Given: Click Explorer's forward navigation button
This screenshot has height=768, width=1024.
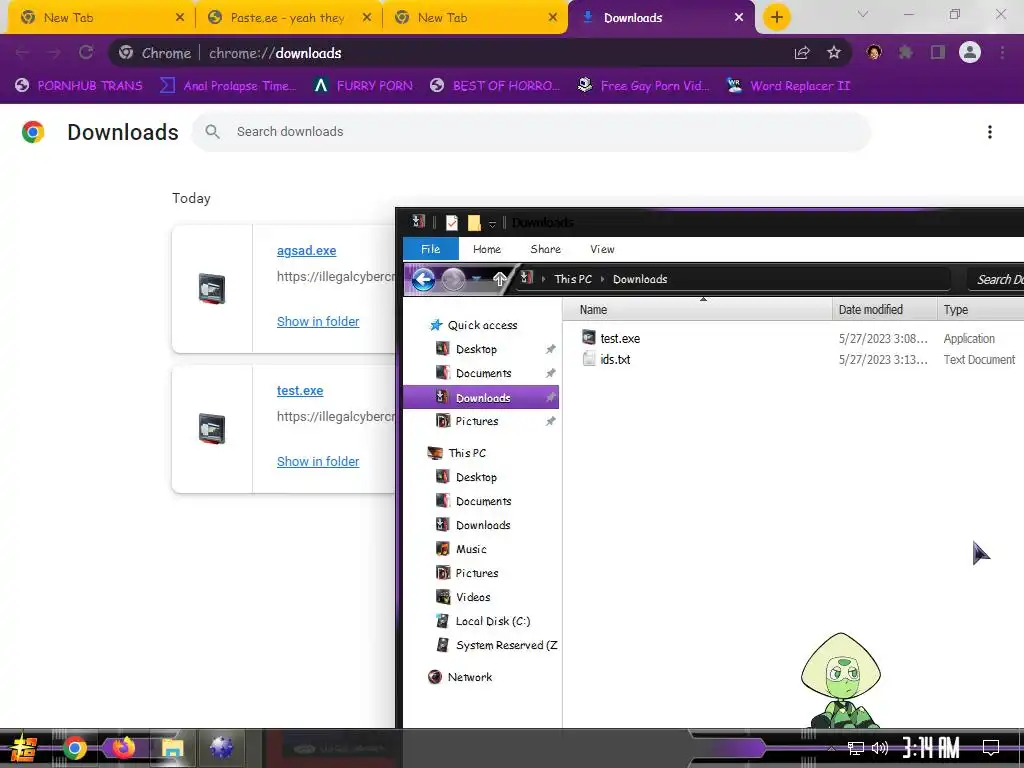Looking at the screenshot, I should [453, 280].
